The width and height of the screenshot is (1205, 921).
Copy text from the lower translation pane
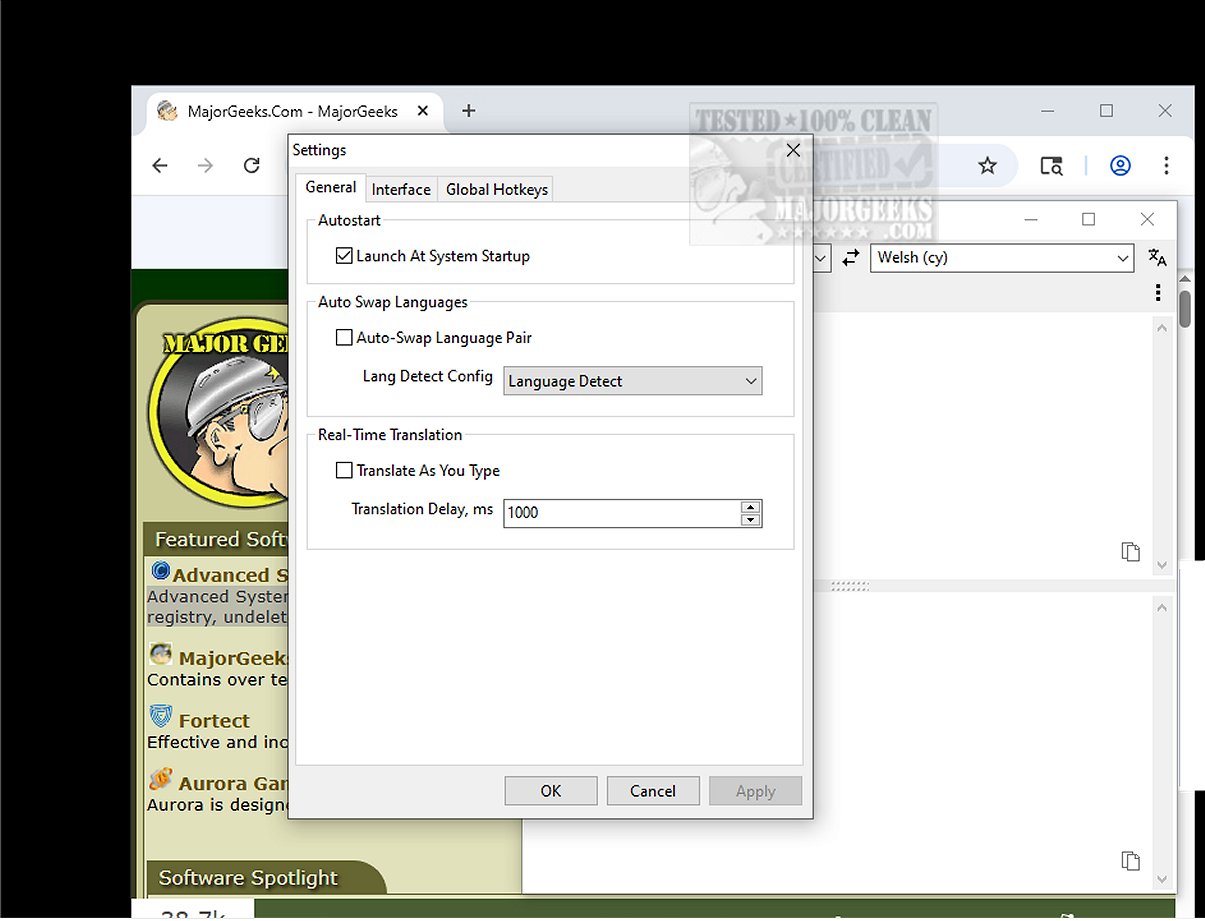(1131, 861)
